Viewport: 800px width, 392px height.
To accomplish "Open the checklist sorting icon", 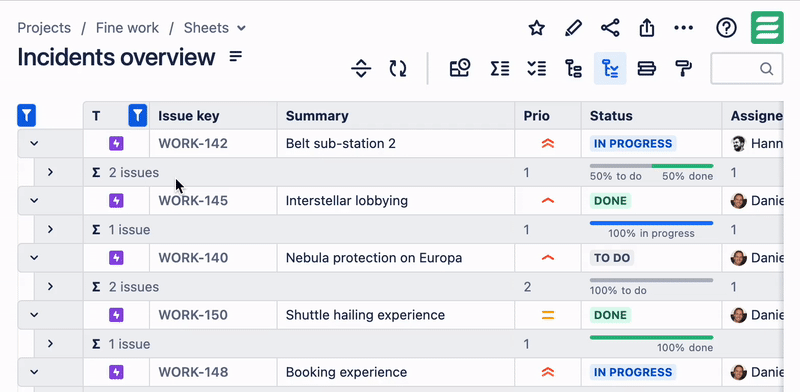I will 537,68.
